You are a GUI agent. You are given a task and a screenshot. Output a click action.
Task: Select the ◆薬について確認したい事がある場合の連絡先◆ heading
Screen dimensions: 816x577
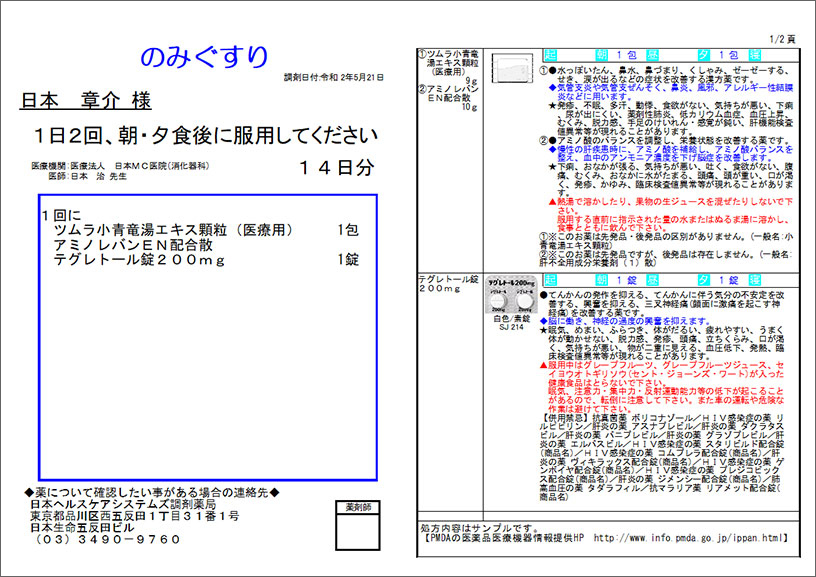click(152, 492)
